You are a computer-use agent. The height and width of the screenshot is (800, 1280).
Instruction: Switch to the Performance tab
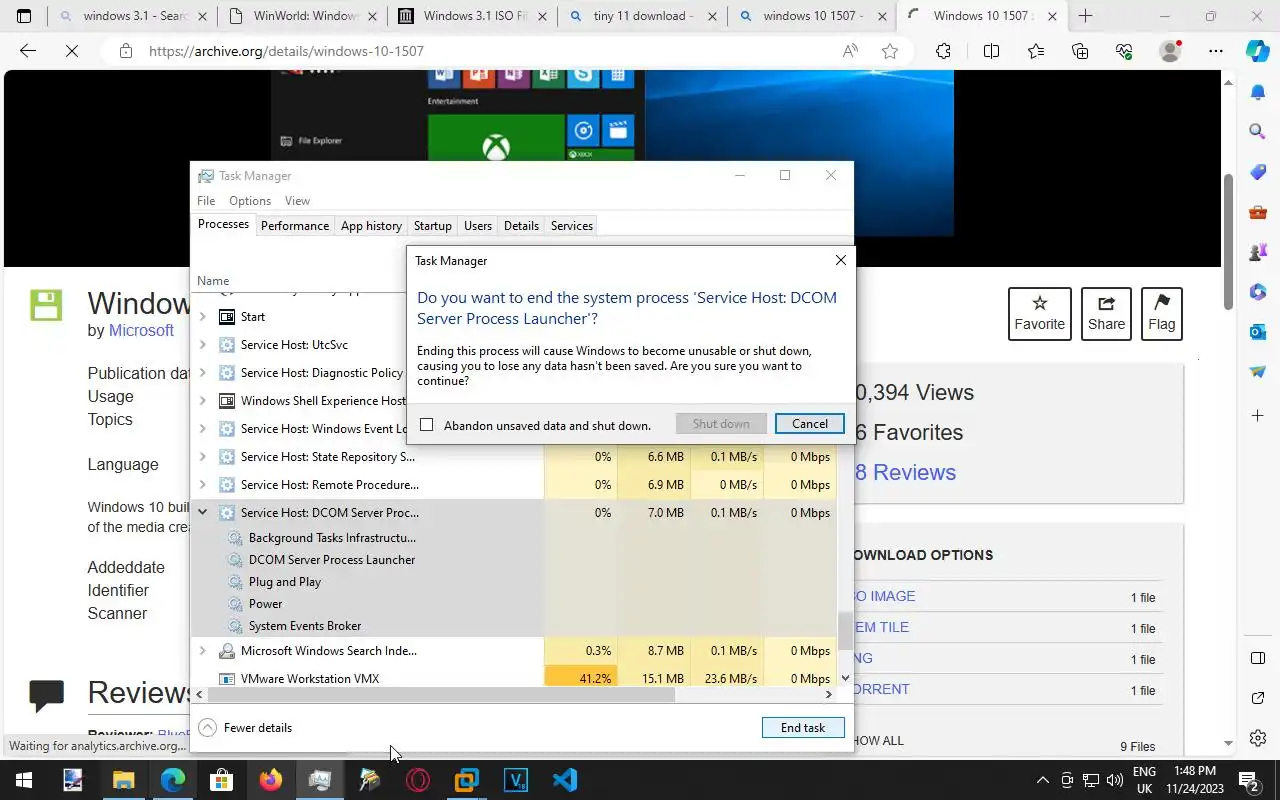[295, 226]
